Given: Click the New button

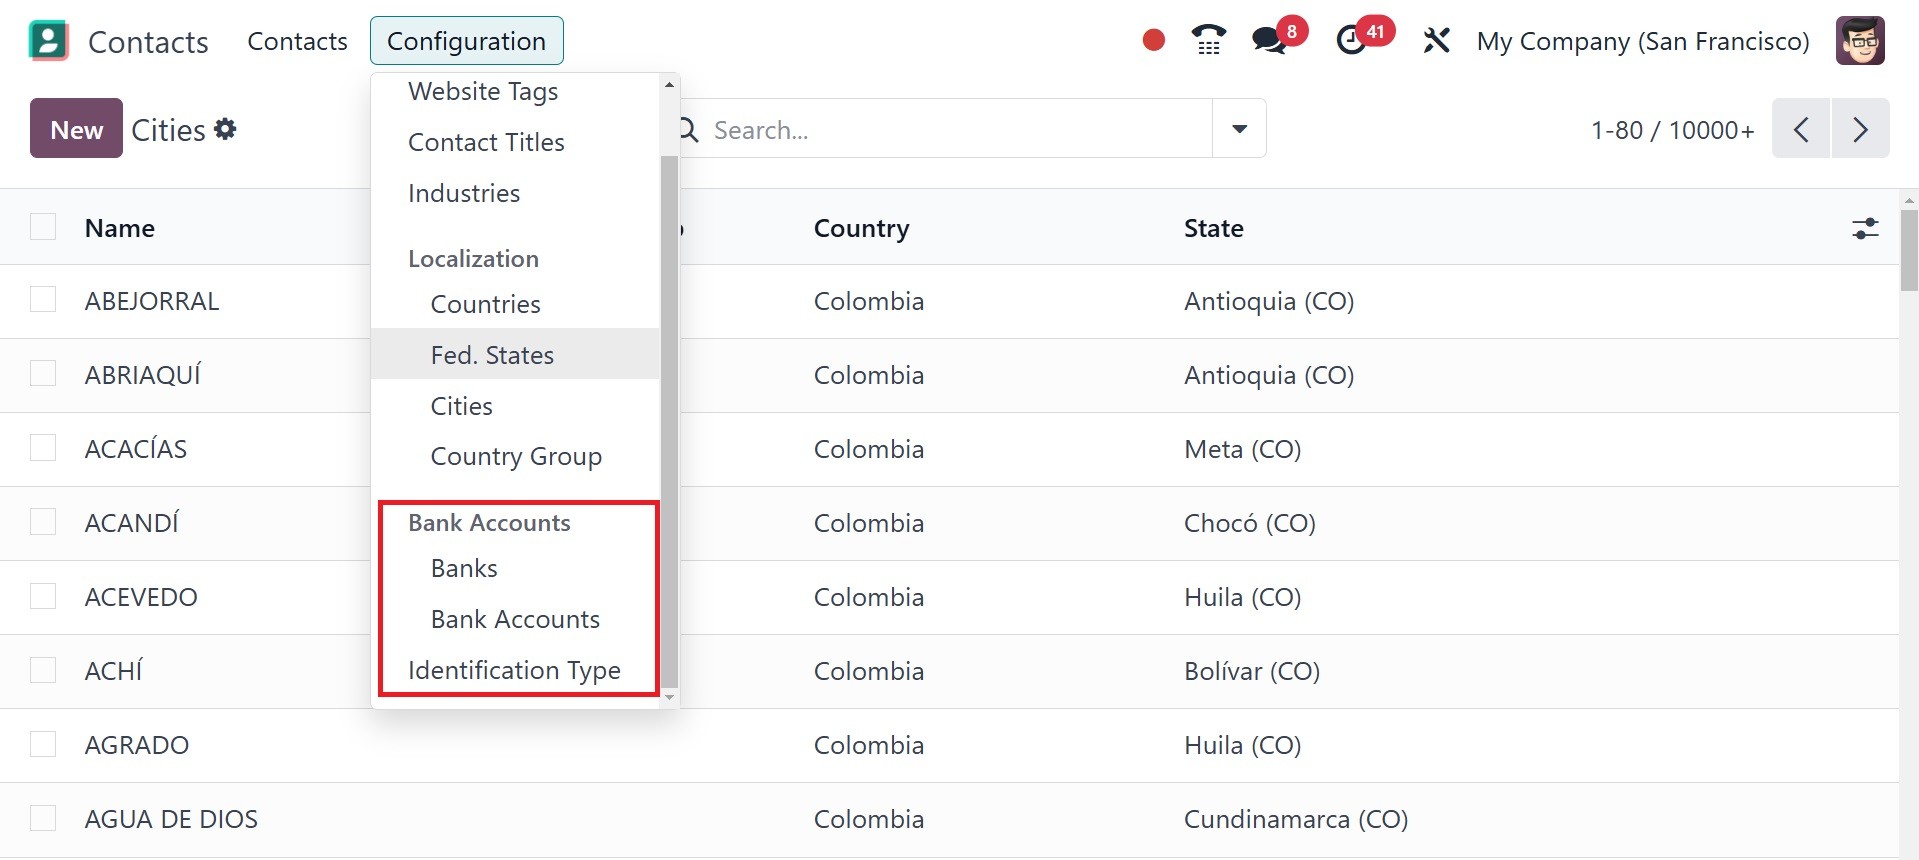Looking at the screenshot, I should tap(76, 129).
